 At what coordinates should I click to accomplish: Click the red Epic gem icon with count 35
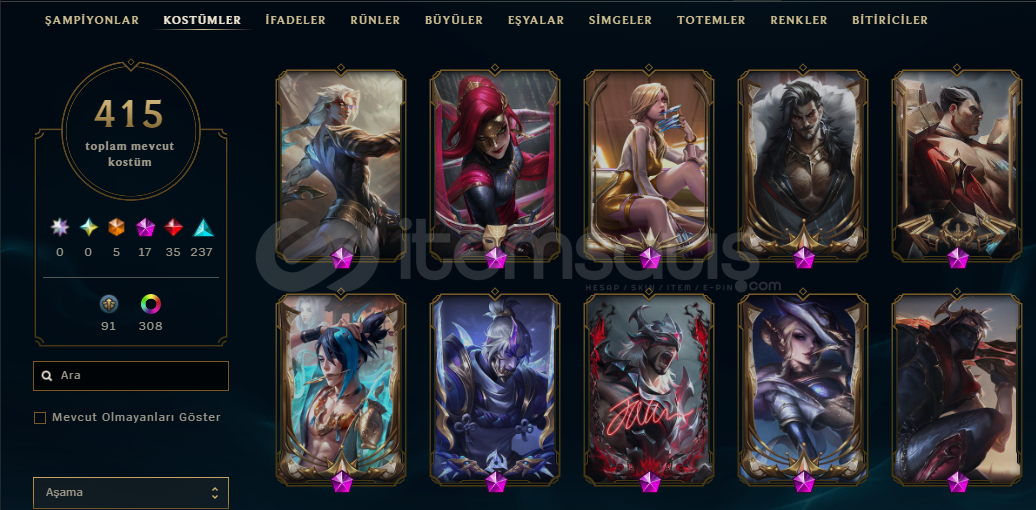(173, 227)
